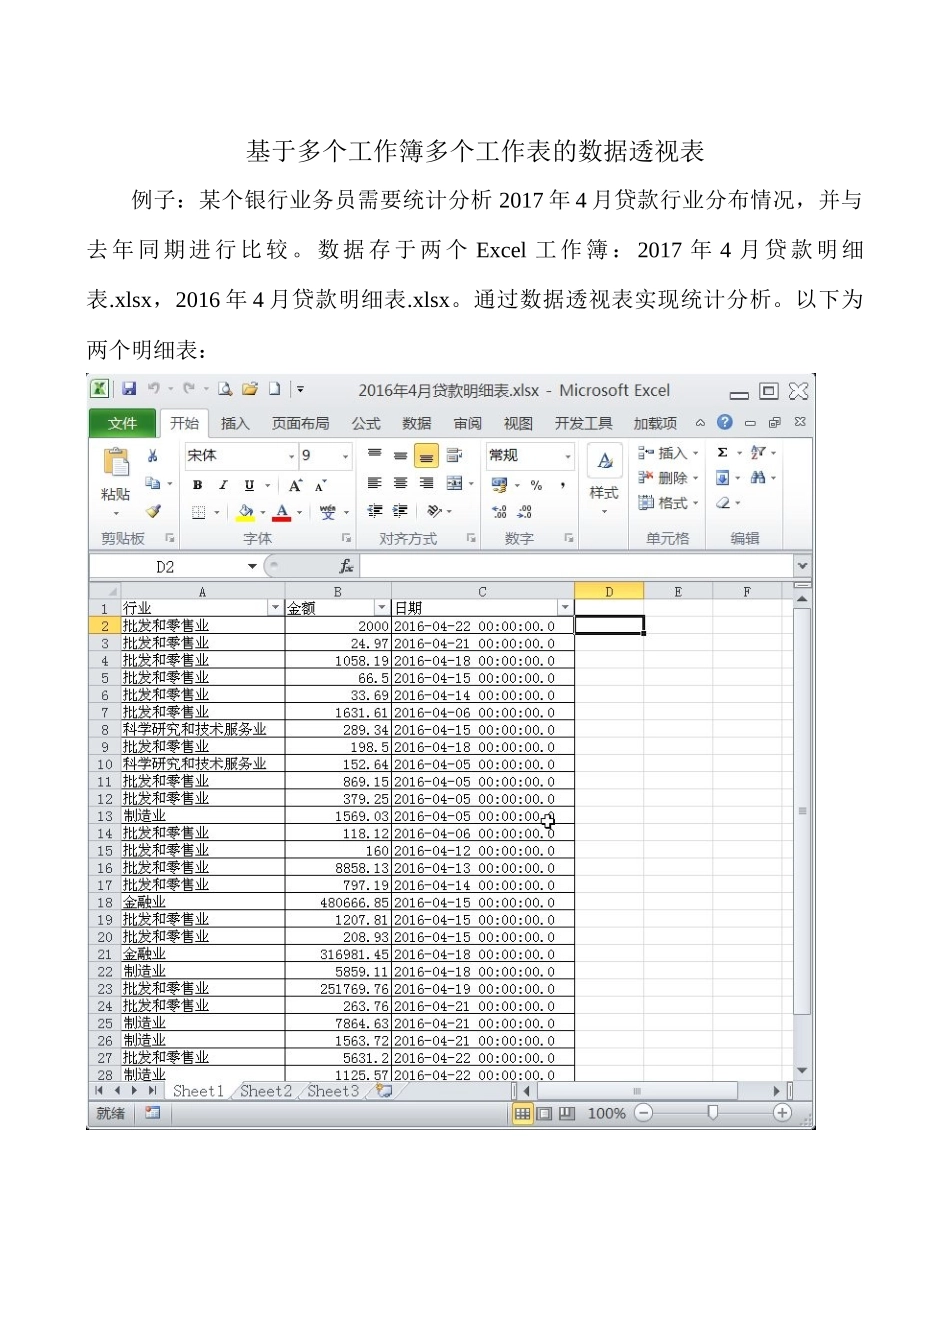The width and height of the screenshot is (950, 1344).
Task: Click the 插入 cells button in 单元格 group
Action: point(667,453)
